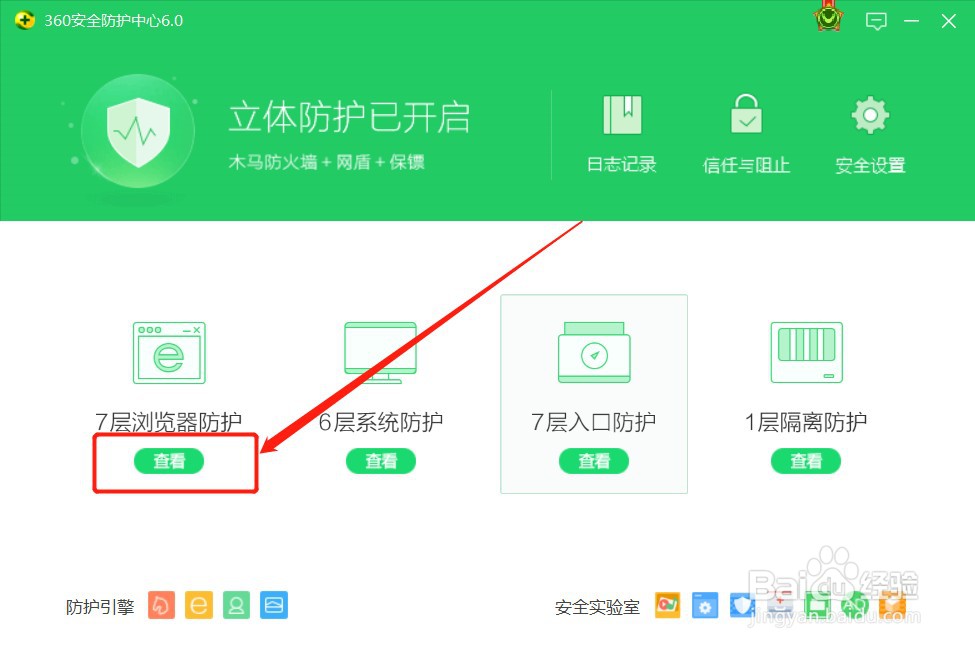Image resolution: width=975 pixels, height=650 pixels.
Task: Minimize the 360 security center window
Action: [x=912, y=21]
